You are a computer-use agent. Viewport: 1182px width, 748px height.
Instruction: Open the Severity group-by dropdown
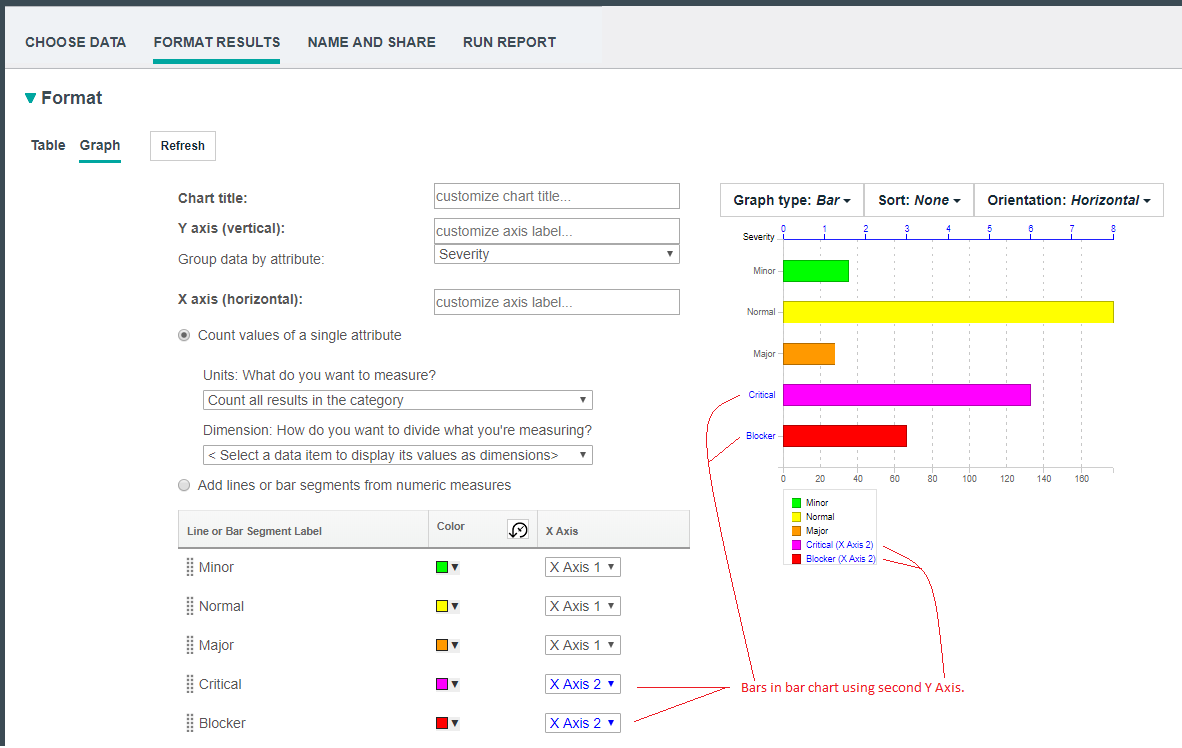tap(557, 254)
